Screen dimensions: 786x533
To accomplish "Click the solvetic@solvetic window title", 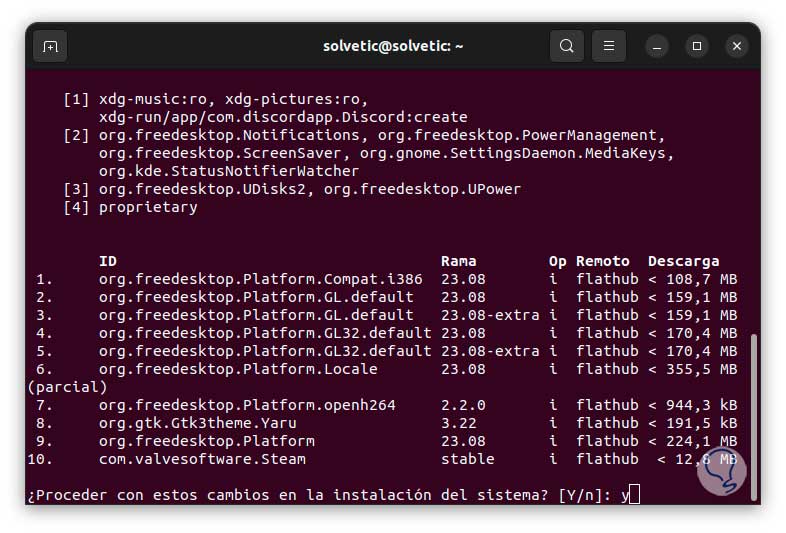I will 393,46.
